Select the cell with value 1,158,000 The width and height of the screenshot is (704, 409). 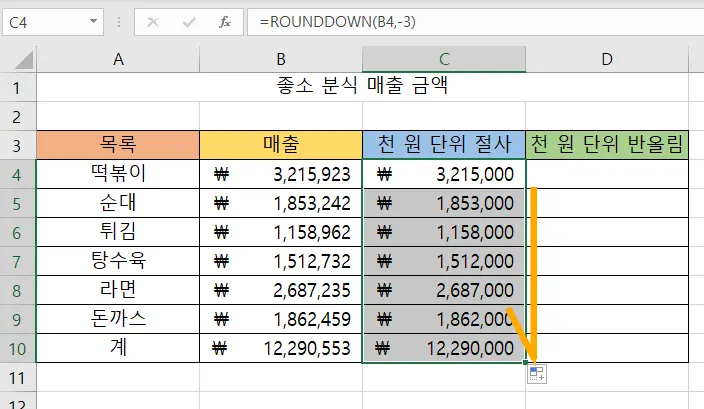(444, 232)
